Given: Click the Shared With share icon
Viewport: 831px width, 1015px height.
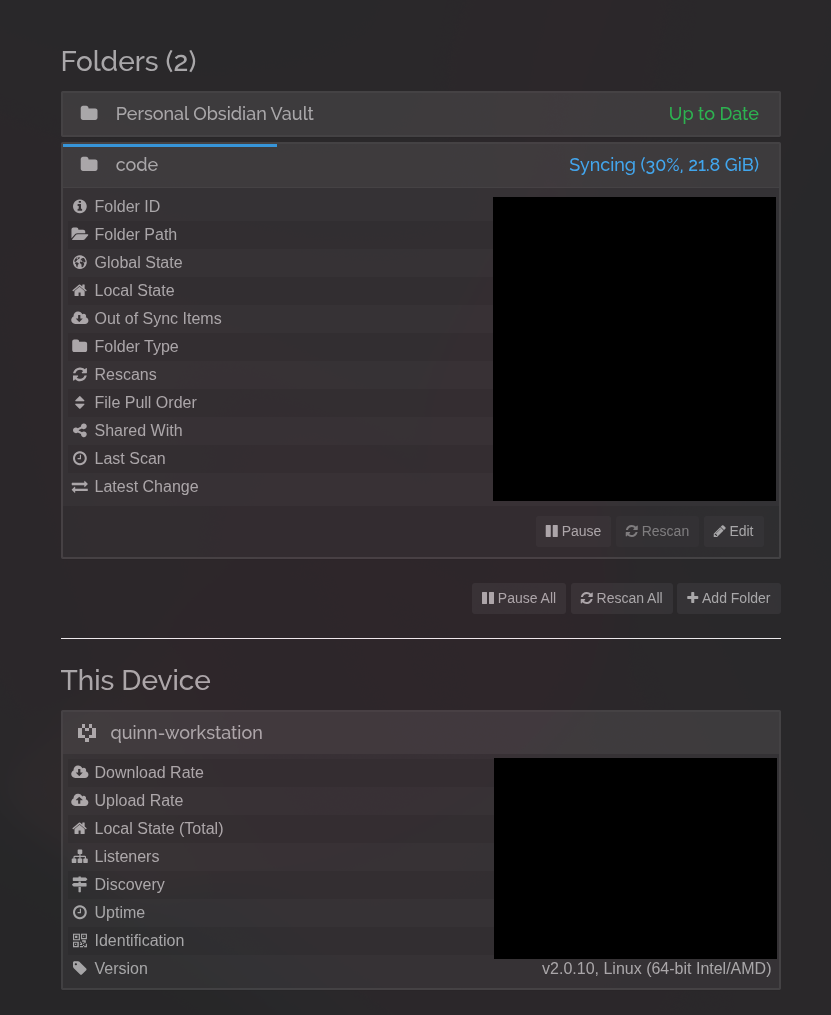Looking at the screenshot, I should pos(80,430).
